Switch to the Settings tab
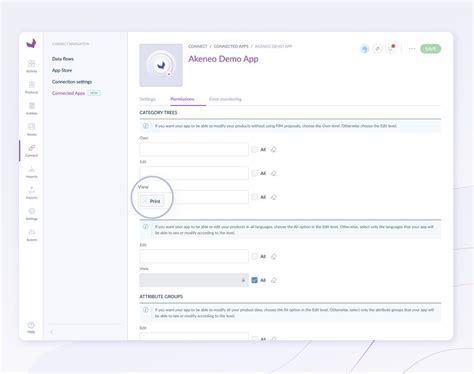The height and width of the screenshot is (374, 474). (147, 99)
